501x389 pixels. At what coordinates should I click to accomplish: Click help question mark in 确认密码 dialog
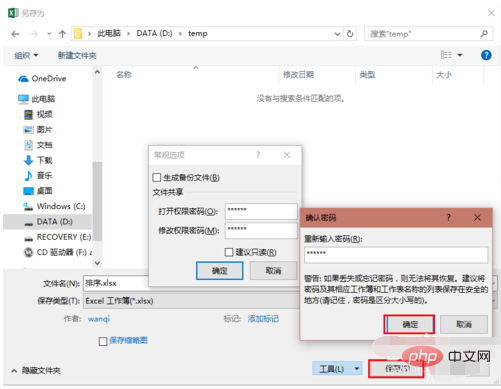pyautogui.click(x=449, y=218)
